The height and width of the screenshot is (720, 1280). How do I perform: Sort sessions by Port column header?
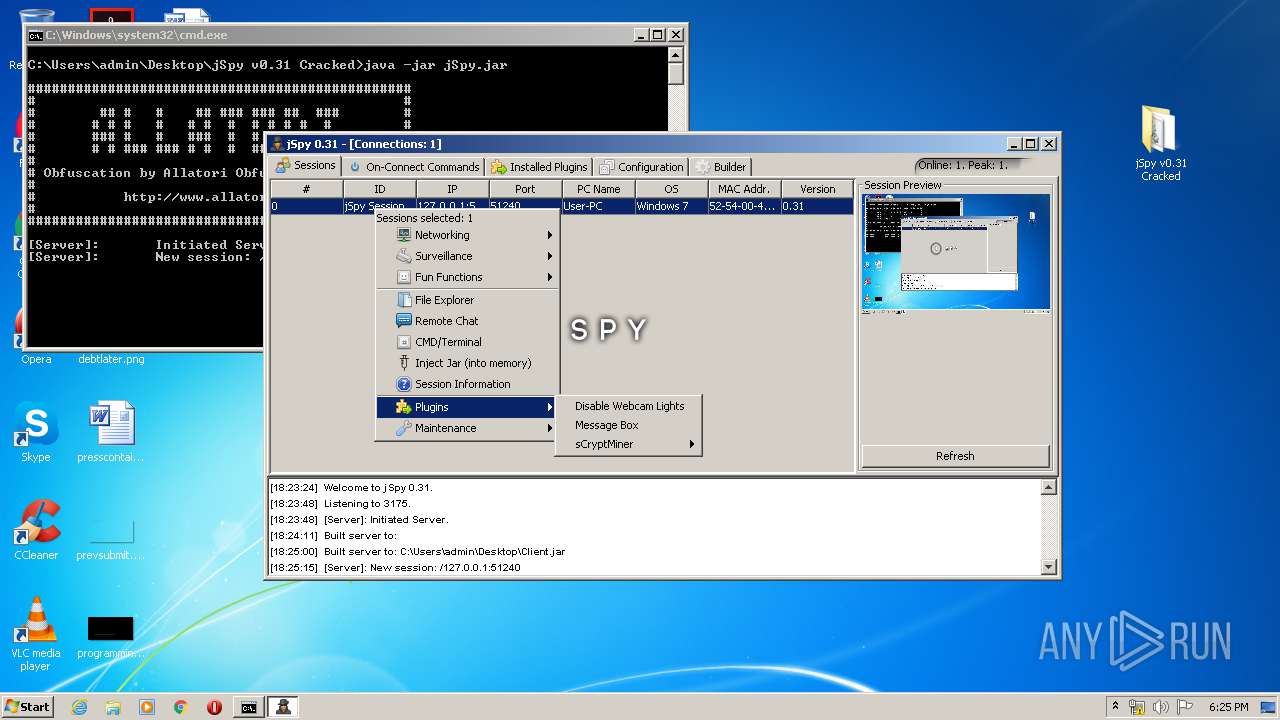526,189
